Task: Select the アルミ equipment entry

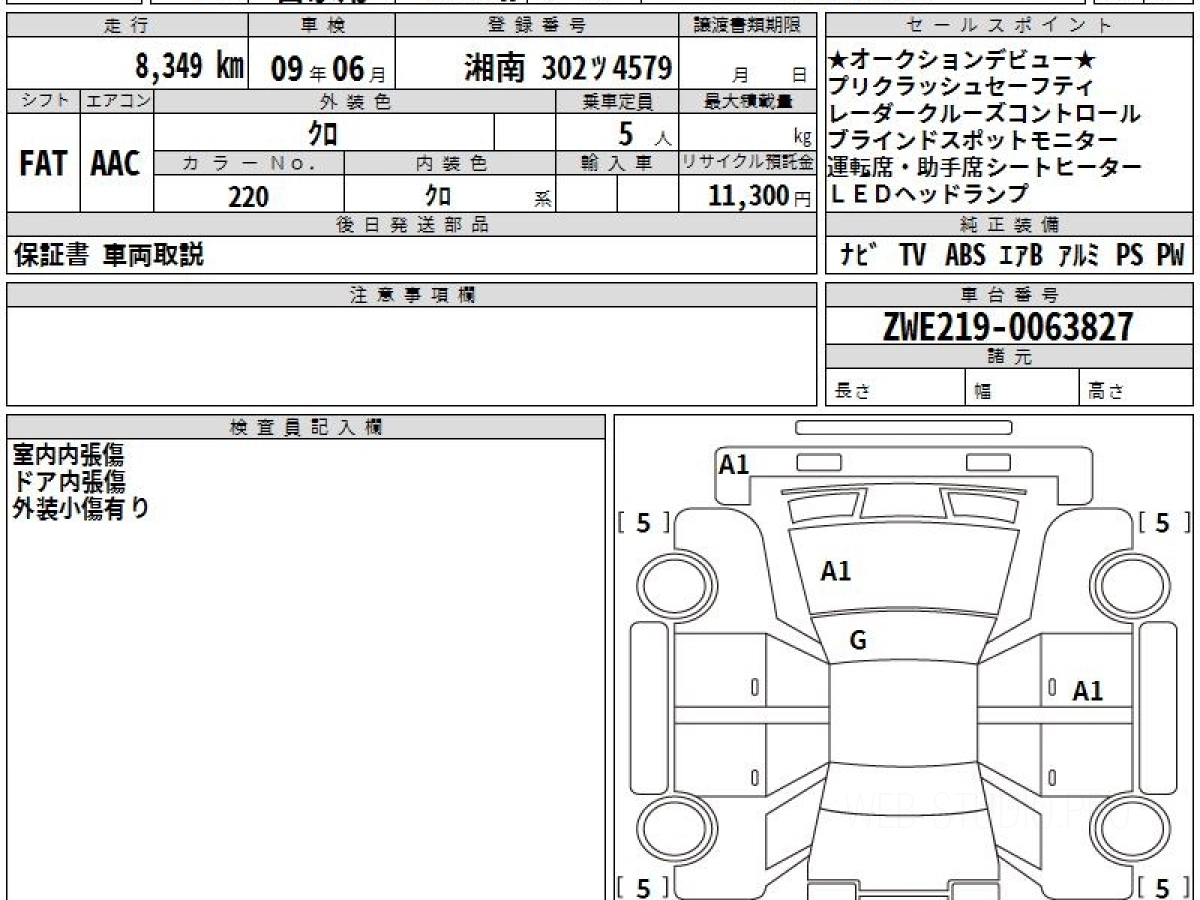Action: pyautogui.click(x=1080, y=255)
